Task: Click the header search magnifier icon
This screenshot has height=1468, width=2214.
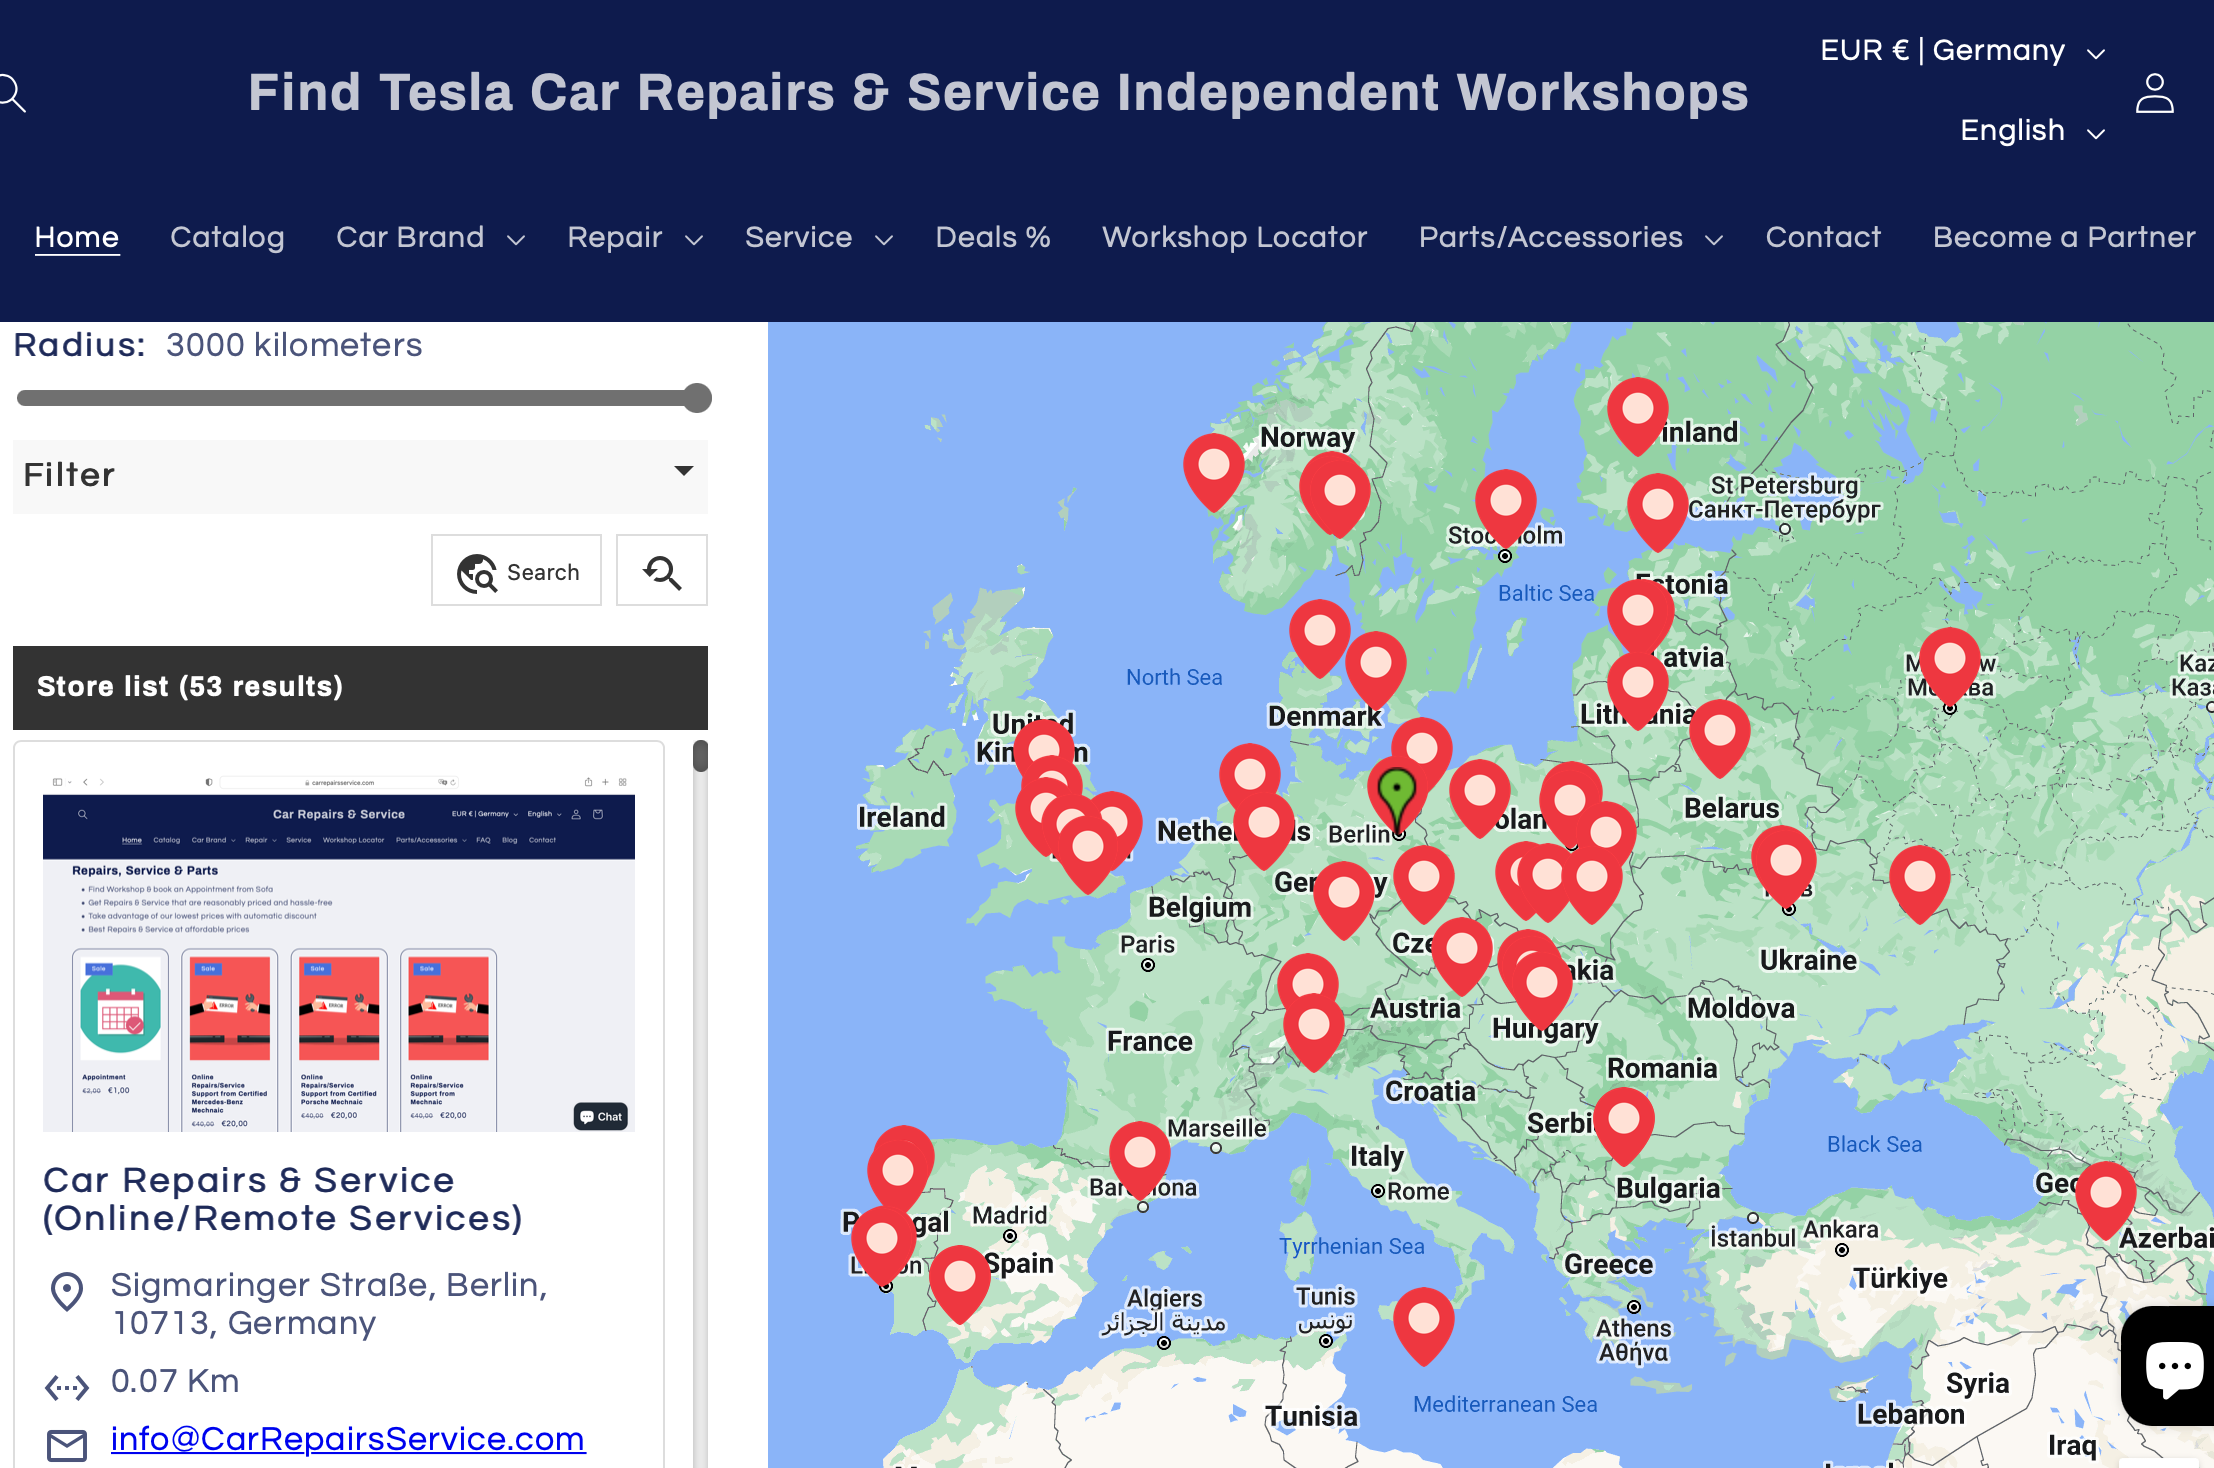Action: pos(12,93)
